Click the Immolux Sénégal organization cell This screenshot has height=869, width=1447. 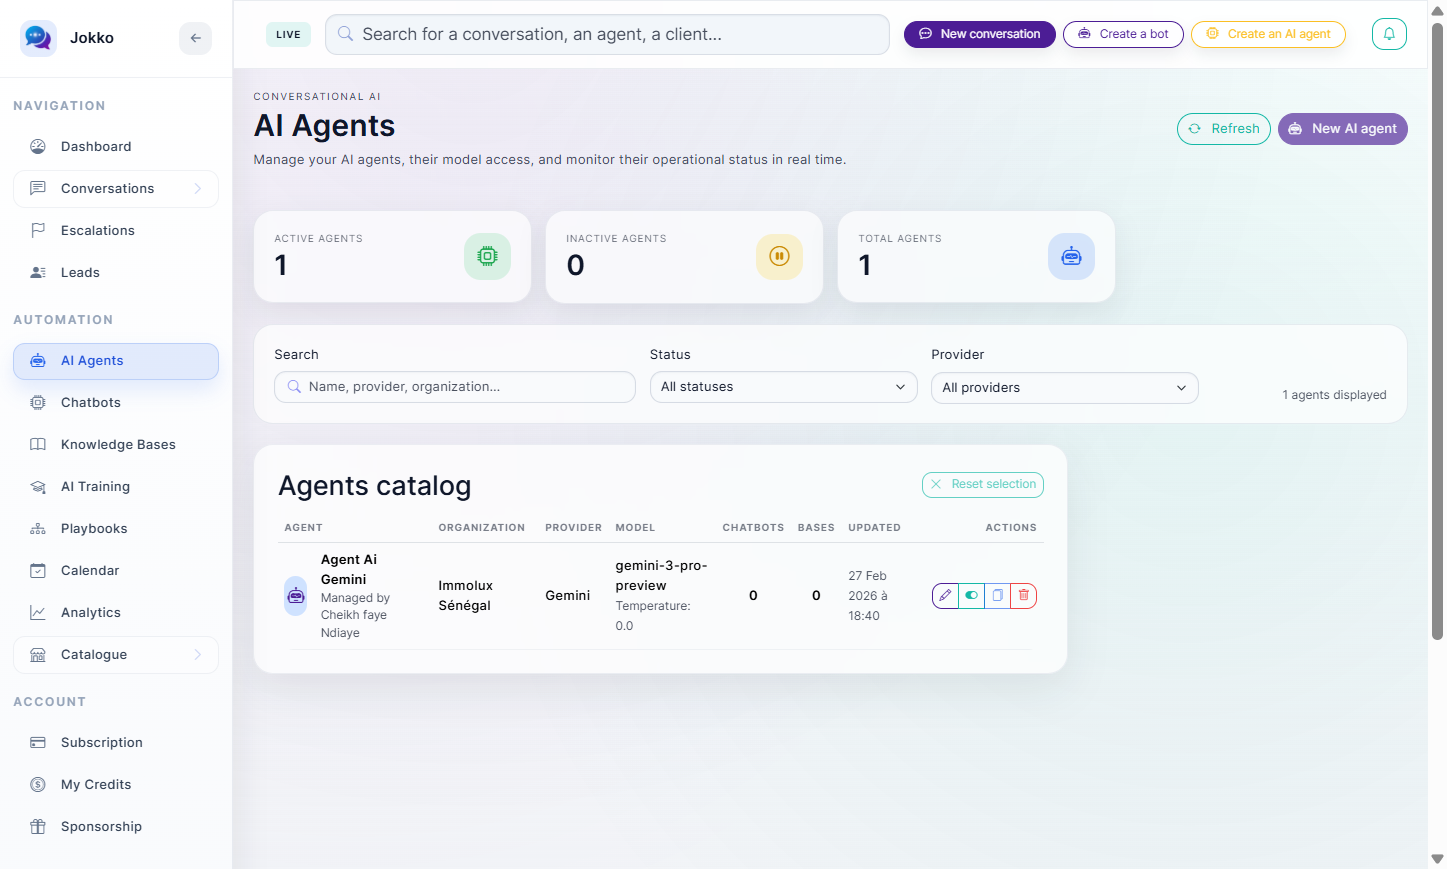click(466, 596)
